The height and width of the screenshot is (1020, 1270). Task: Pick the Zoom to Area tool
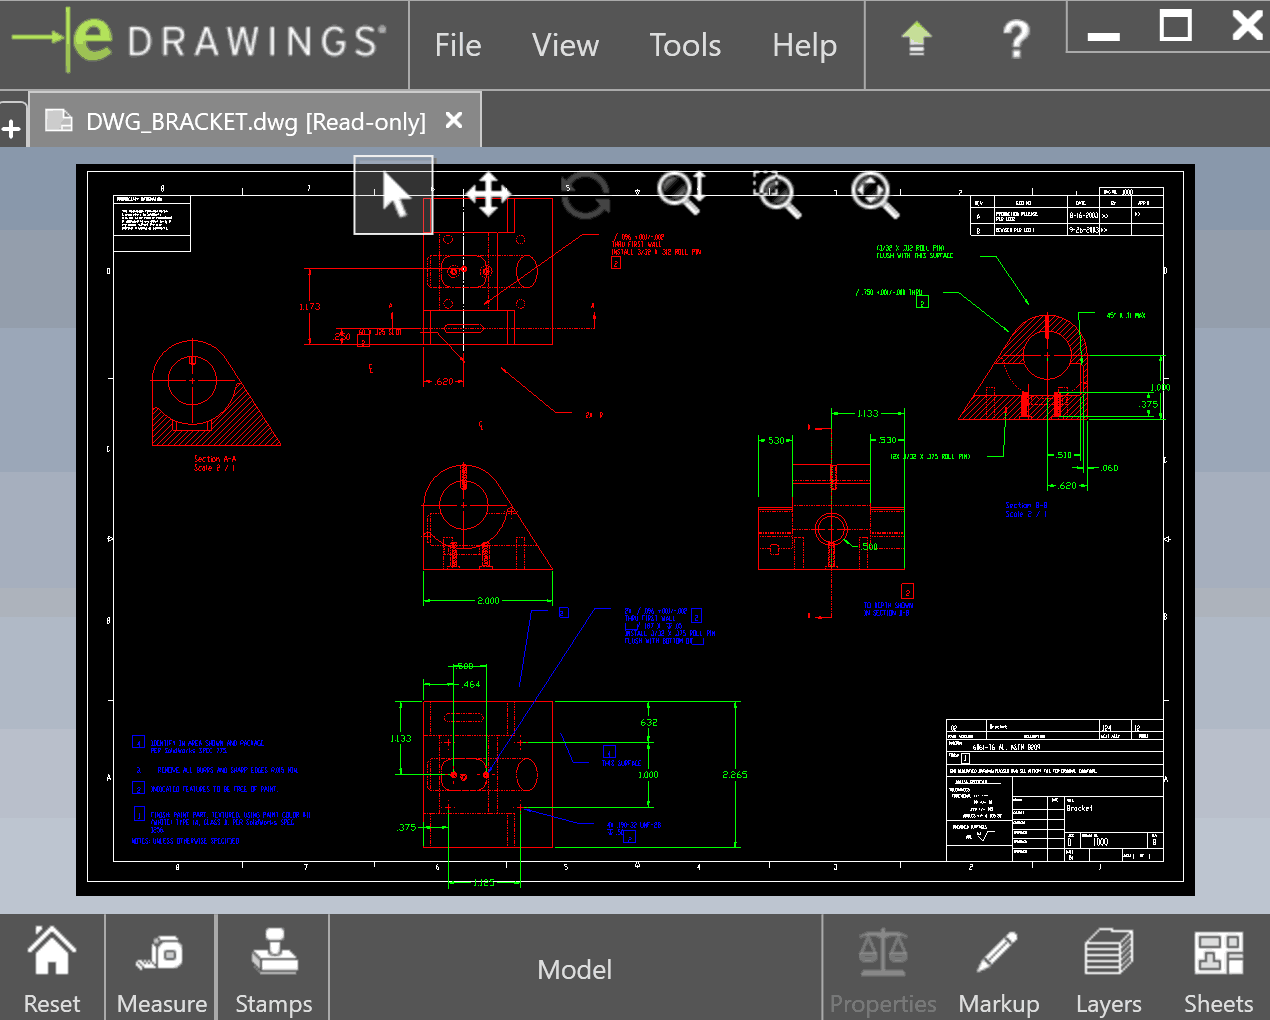[x=777, y=194]
